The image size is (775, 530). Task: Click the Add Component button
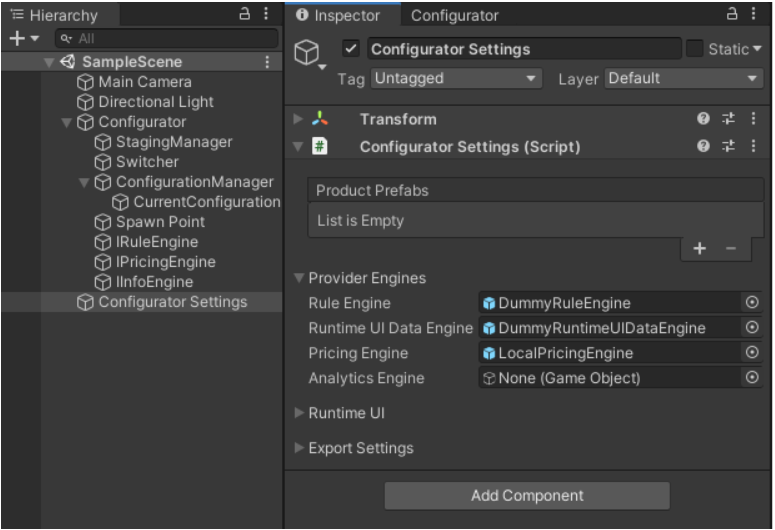527,496
